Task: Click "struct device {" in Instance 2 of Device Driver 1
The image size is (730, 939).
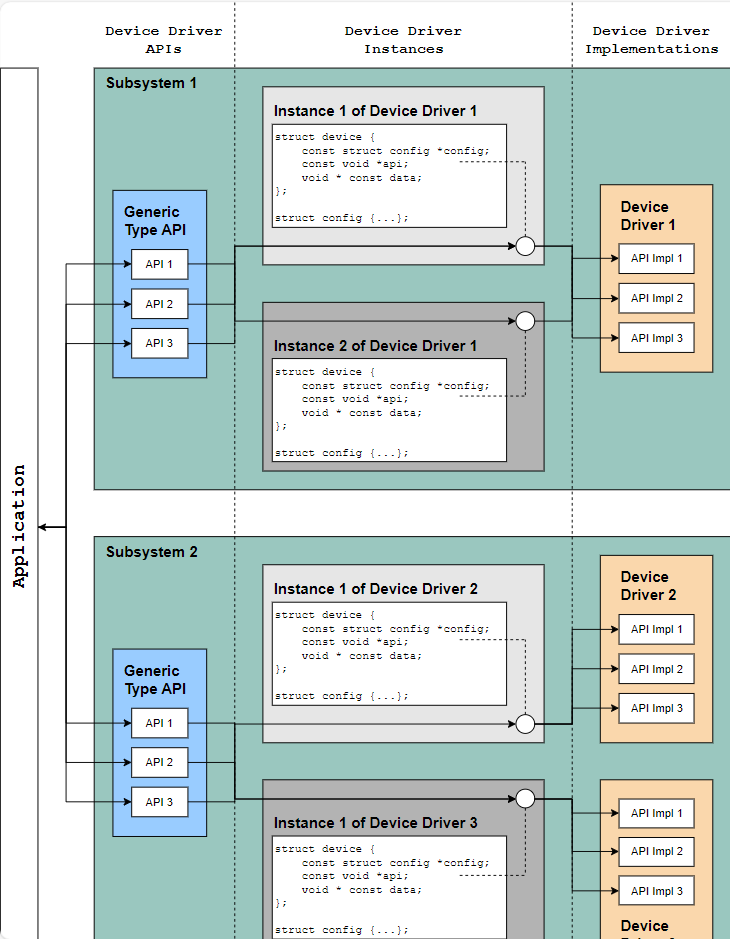Action: tap(325, 372)
